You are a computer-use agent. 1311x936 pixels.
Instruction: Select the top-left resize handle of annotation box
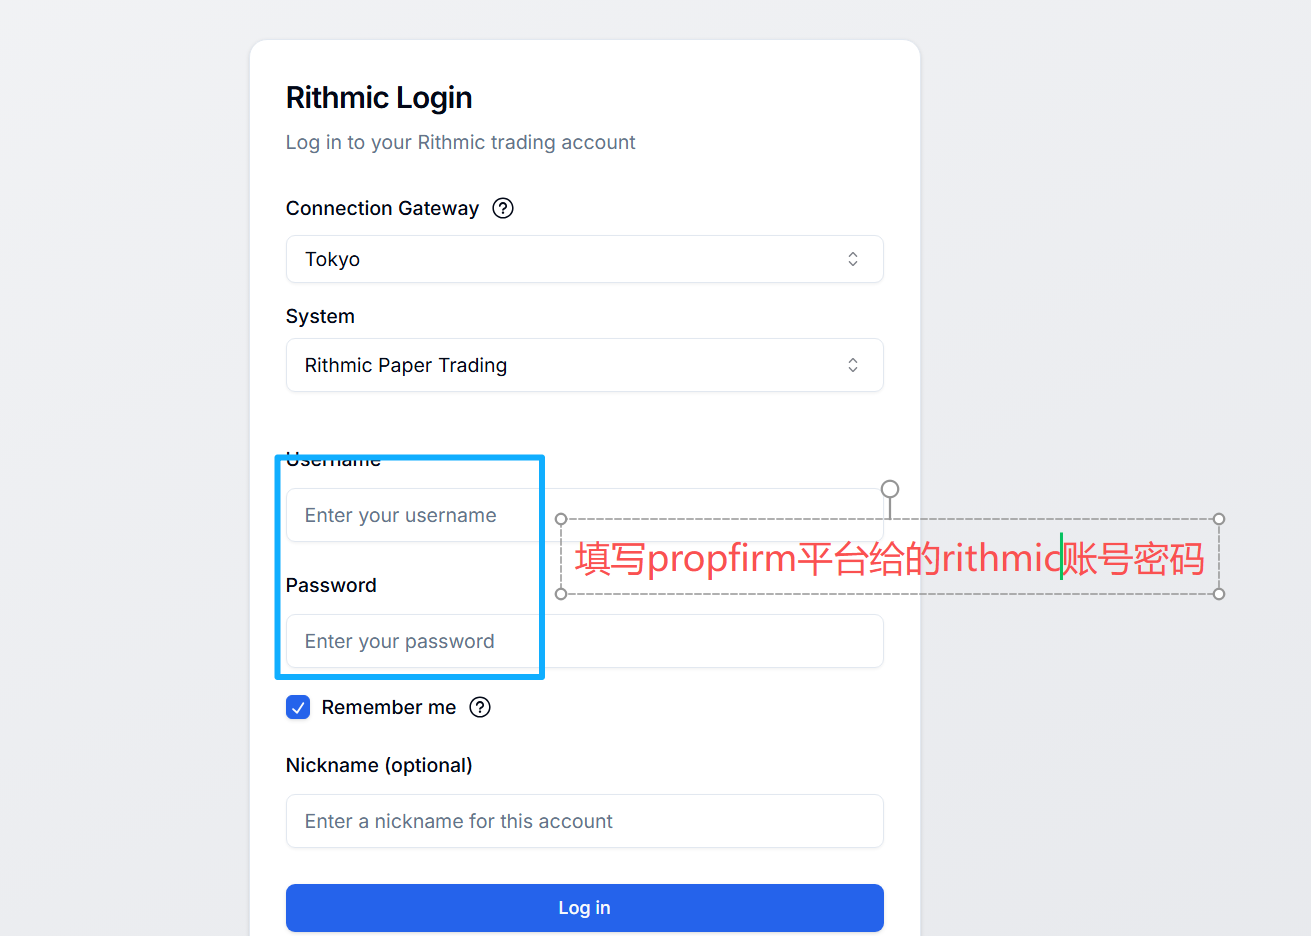(561, 519)
